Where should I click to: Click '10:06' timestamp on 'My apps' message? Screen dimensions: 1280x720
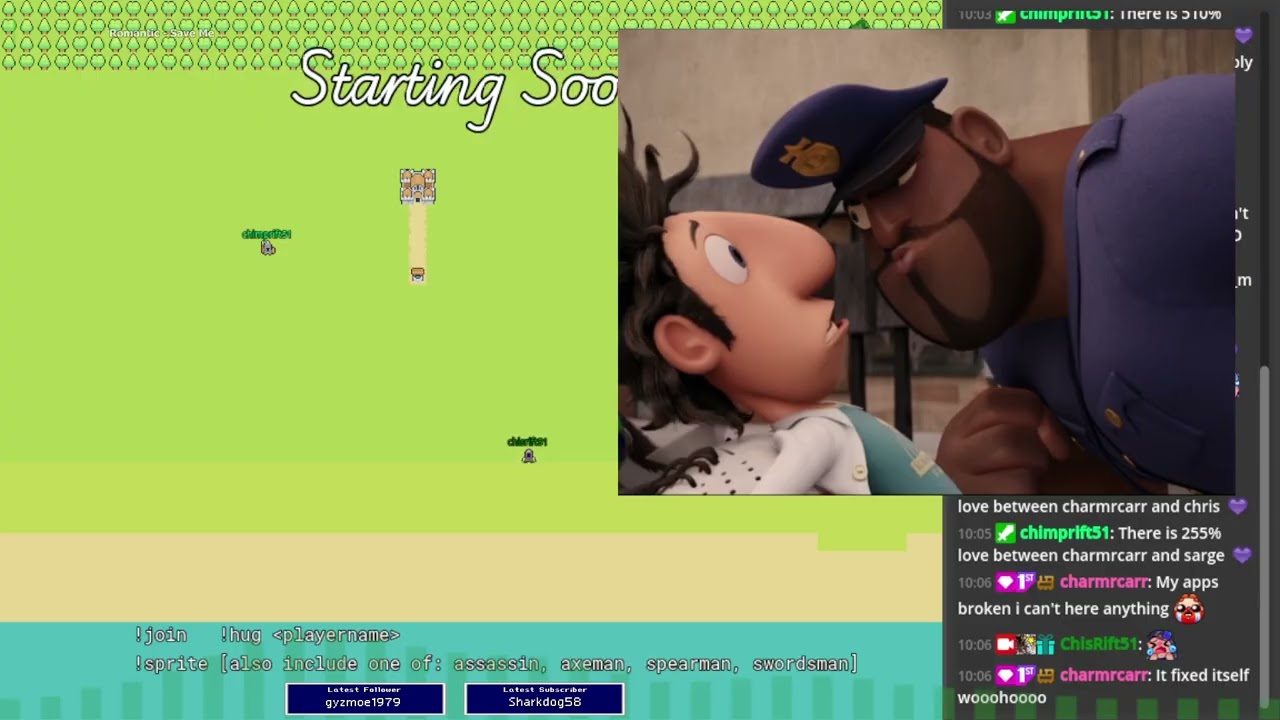(974, 583)
